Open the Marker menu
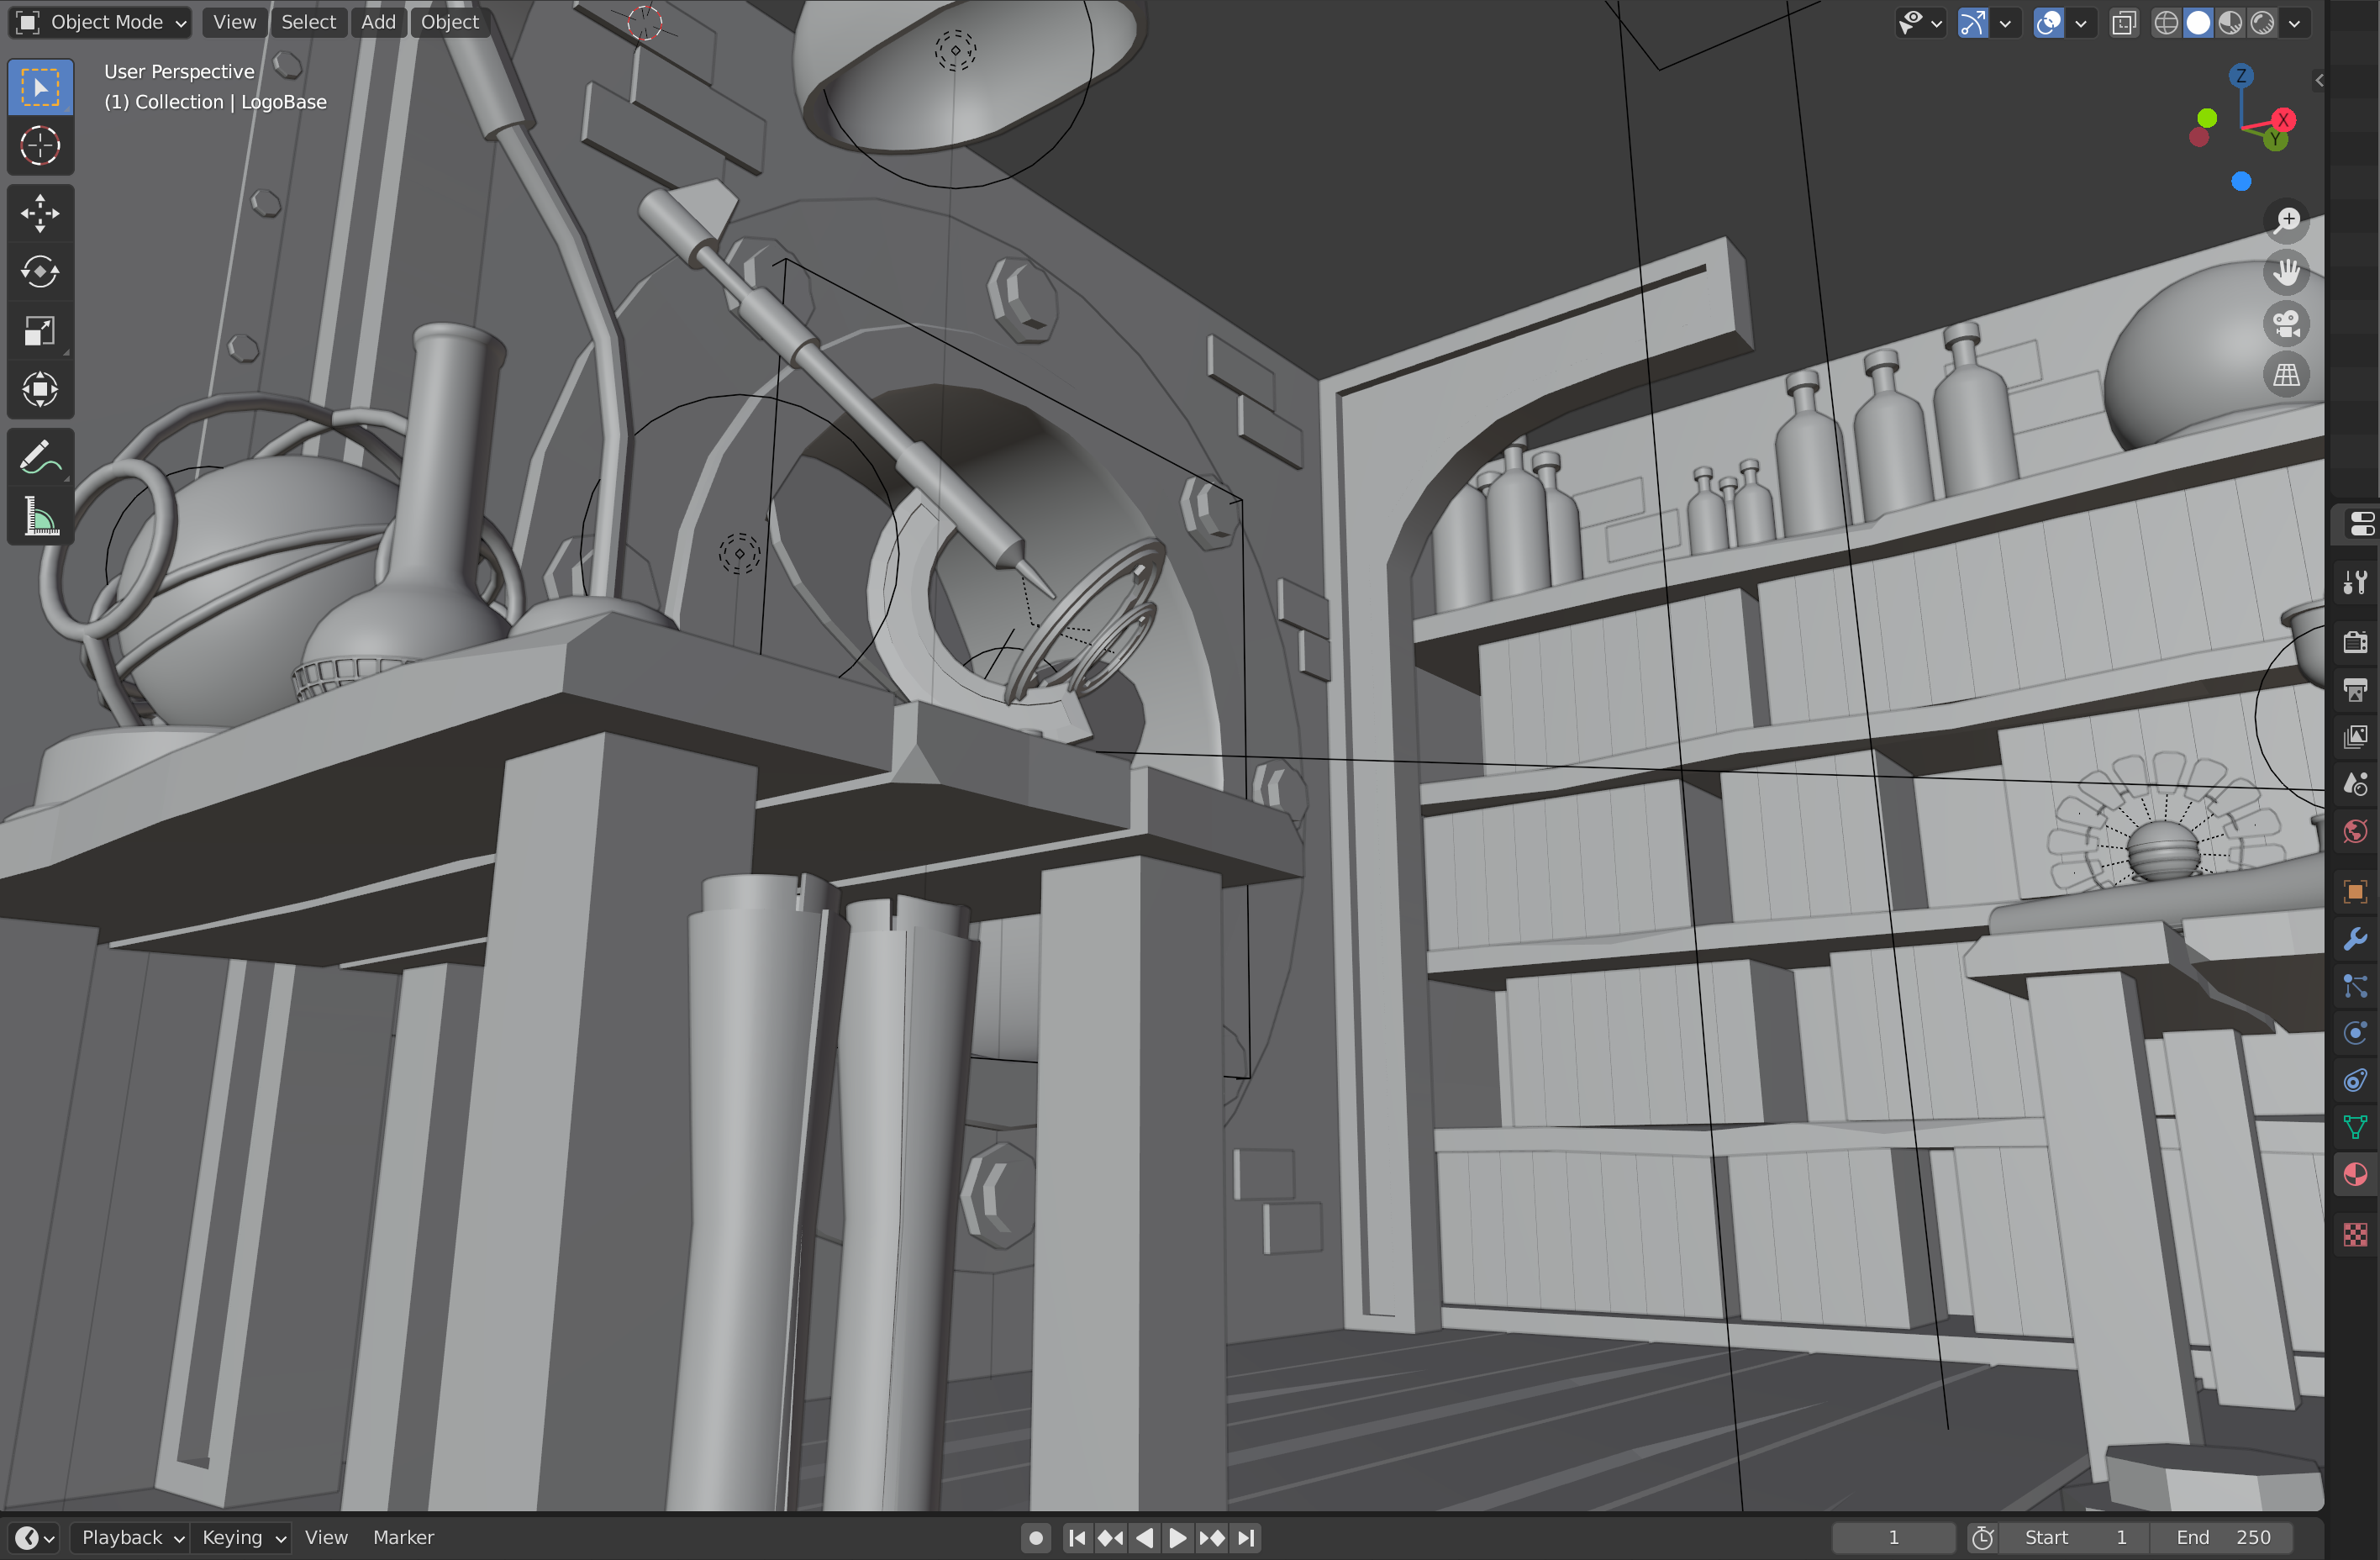This screenshot has height=1560, width=2380. point(403,1538)
